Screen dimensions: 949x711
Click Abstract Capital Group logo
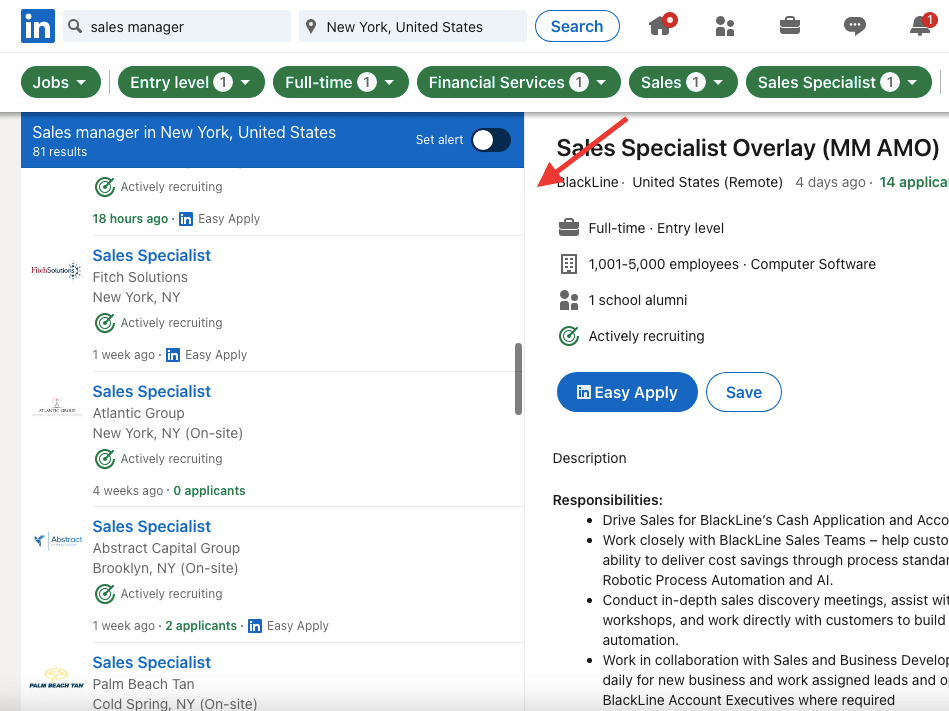pyautogui.click(x=57, y=540)
